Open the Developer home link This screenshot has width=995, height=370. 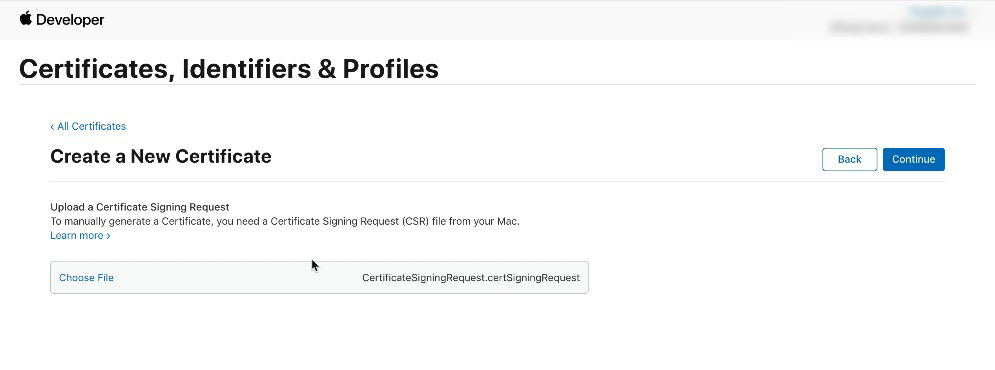click(70, 20)
